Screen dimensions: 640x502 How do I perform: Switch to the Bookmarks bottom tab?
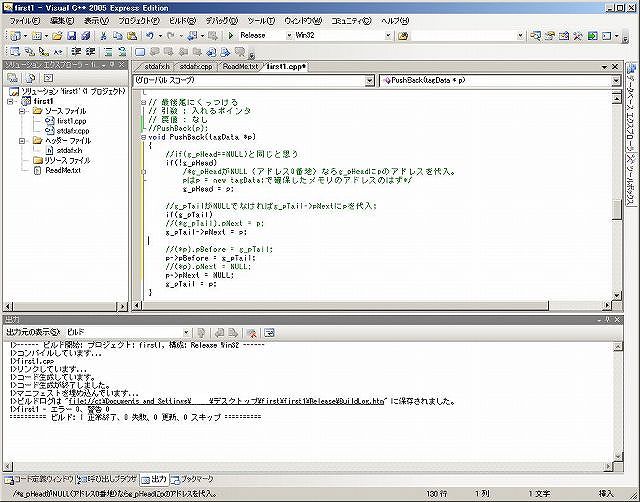coord(192,479)
